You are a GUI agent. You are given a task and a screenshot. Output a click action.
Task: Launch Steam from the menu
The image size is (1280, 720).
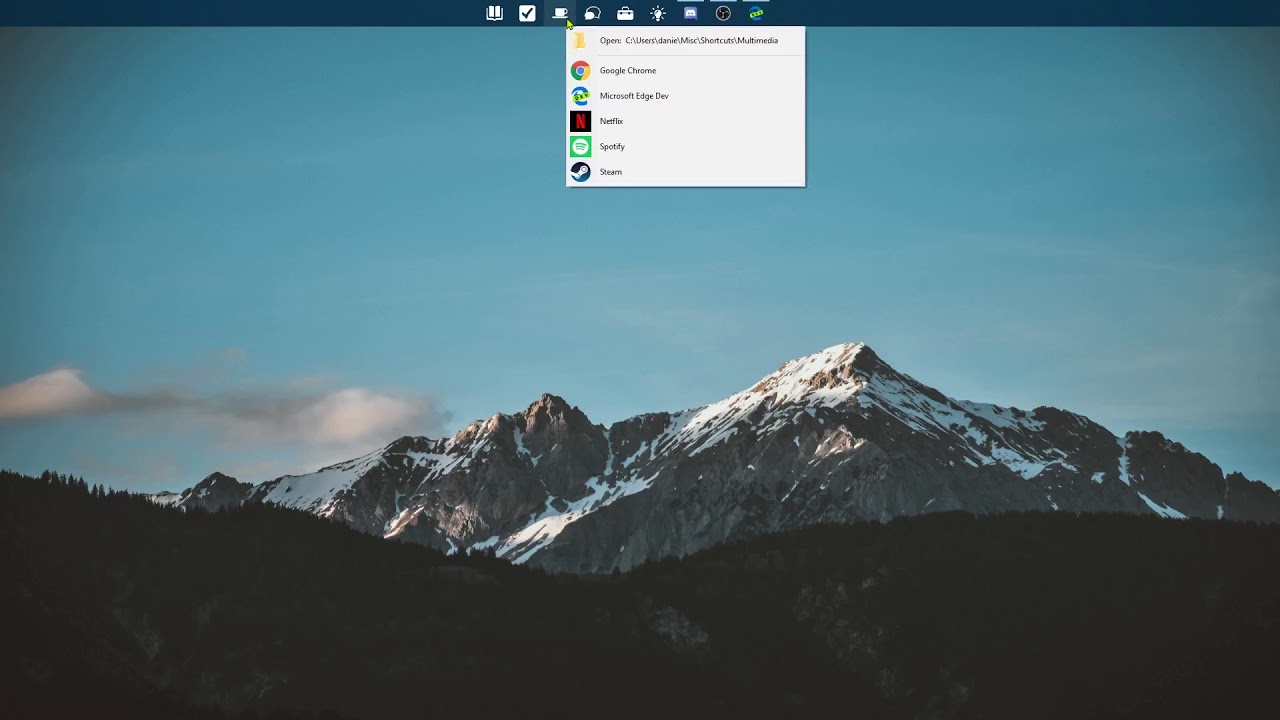pos(685,172)
